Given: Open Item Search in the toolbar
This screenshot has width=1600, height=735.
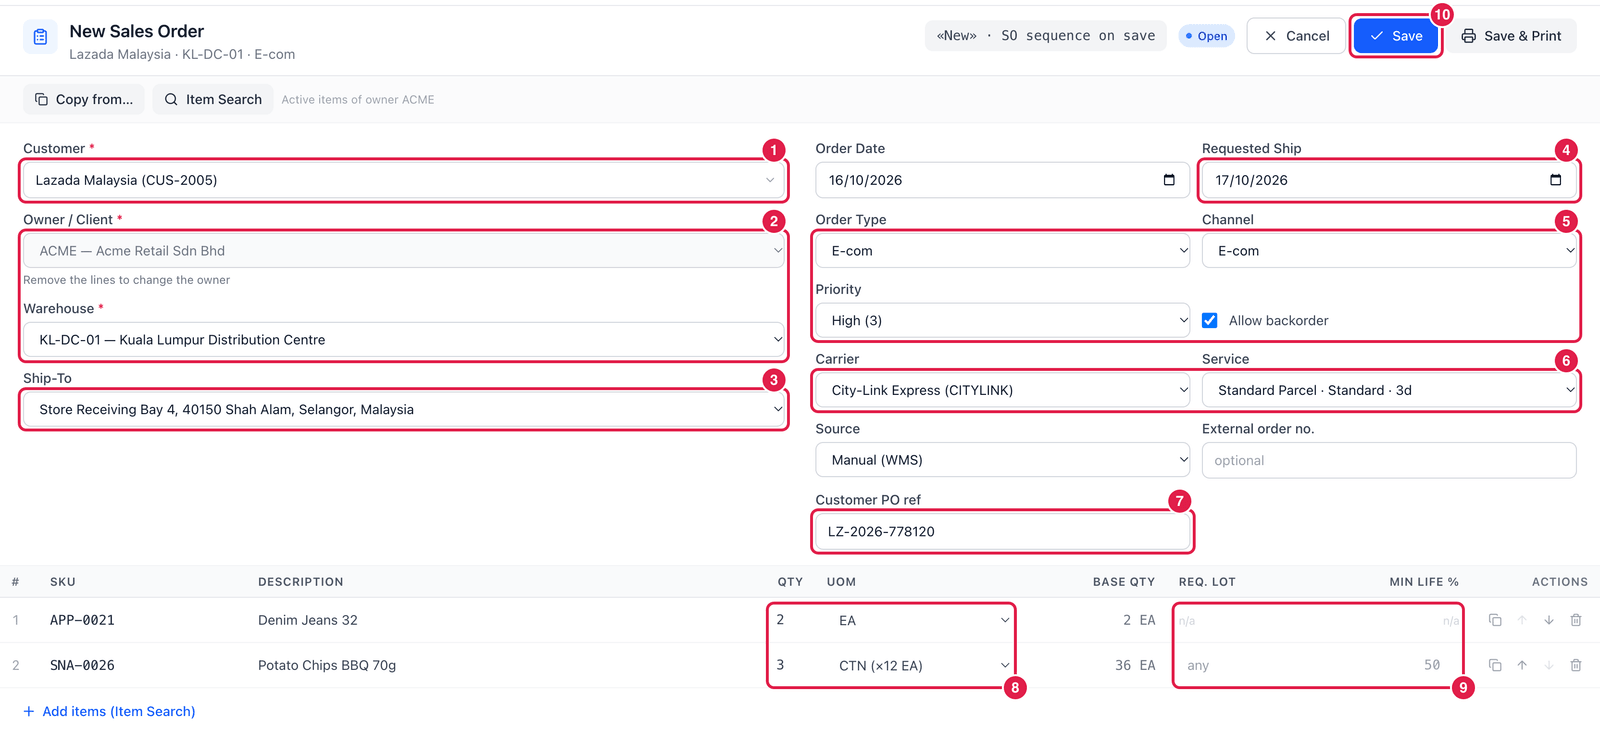Looking at the screenshot, I should coord(213,99).
